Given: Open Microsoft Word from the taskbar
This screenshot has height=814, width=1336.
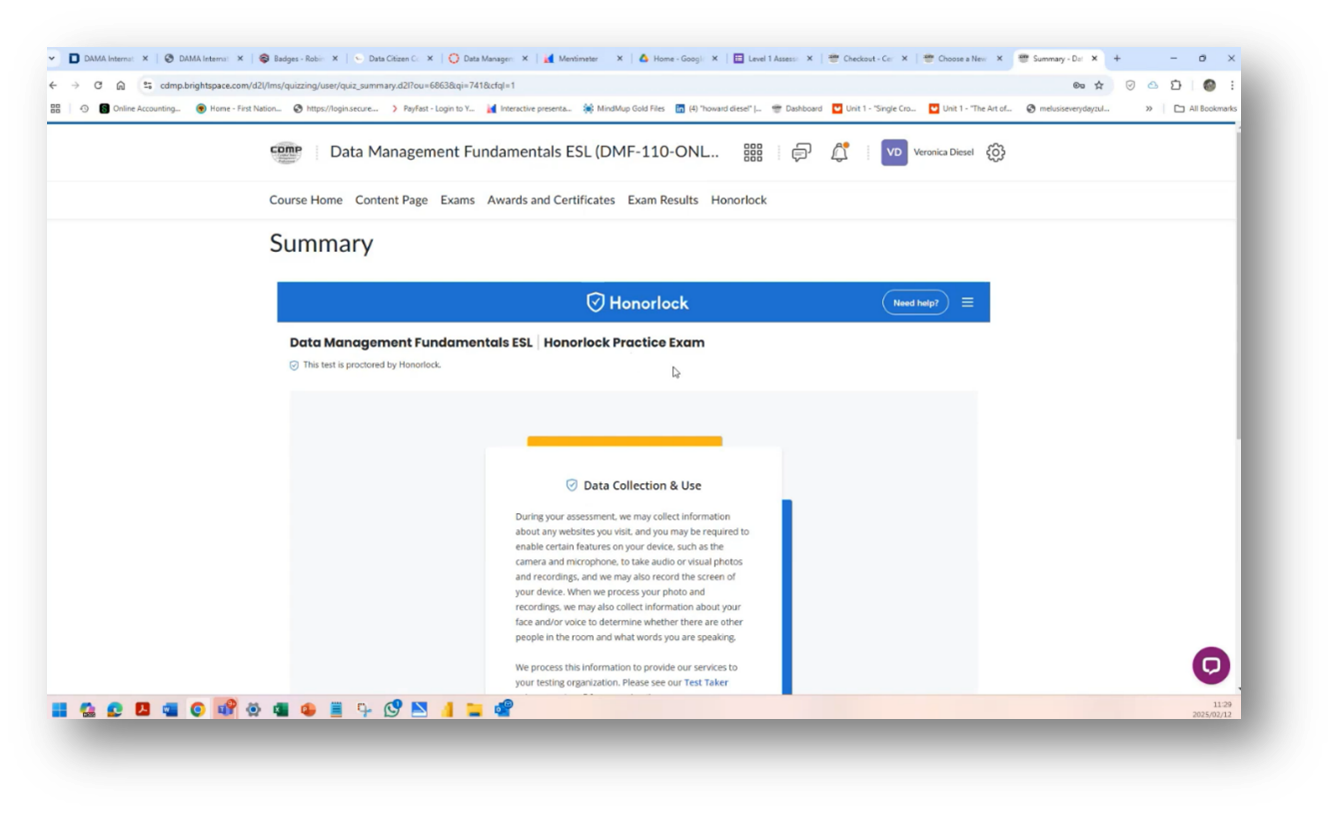Looking at the screenshot, I should click(x=170, y=709).
